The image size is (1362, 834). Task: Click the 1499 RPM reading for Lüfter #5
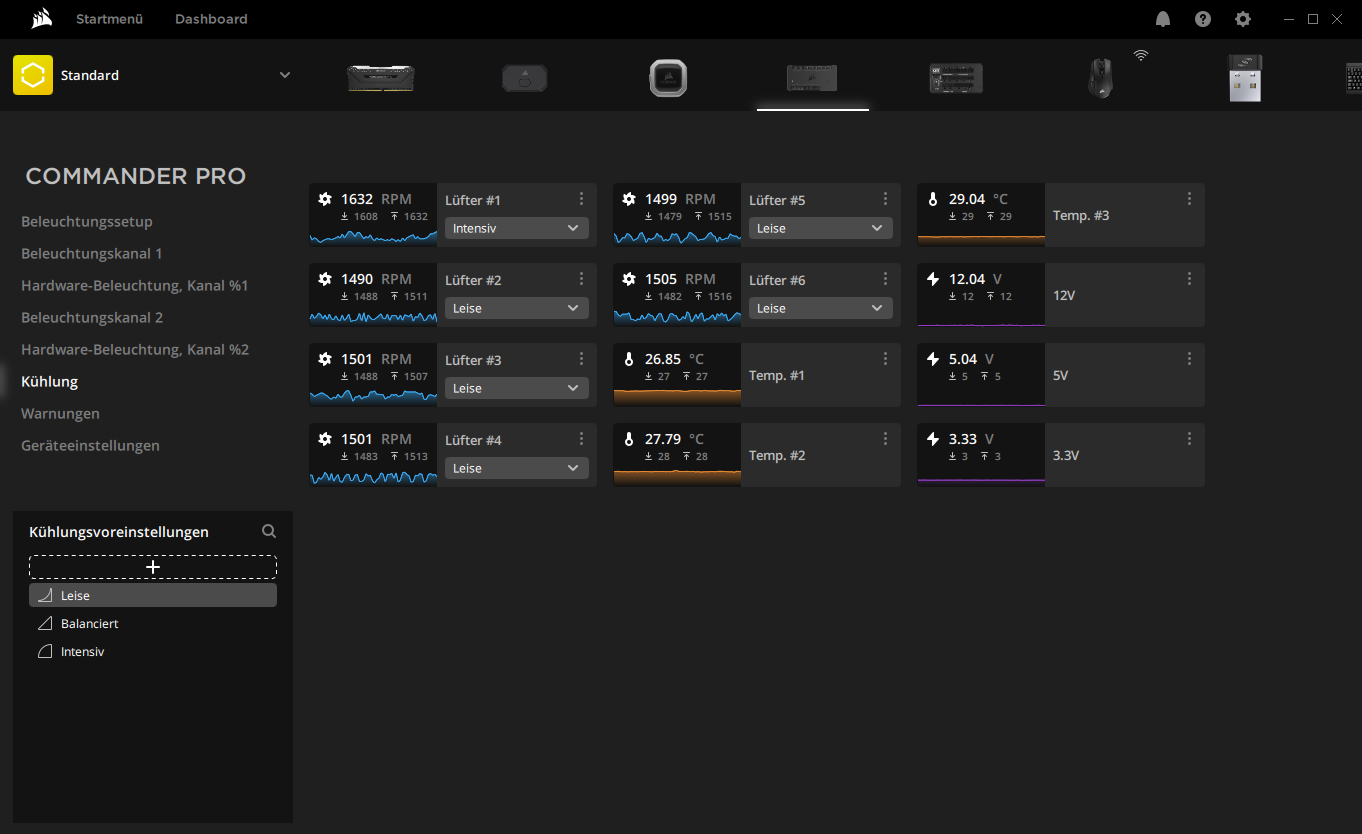click(x=680, y=199)
